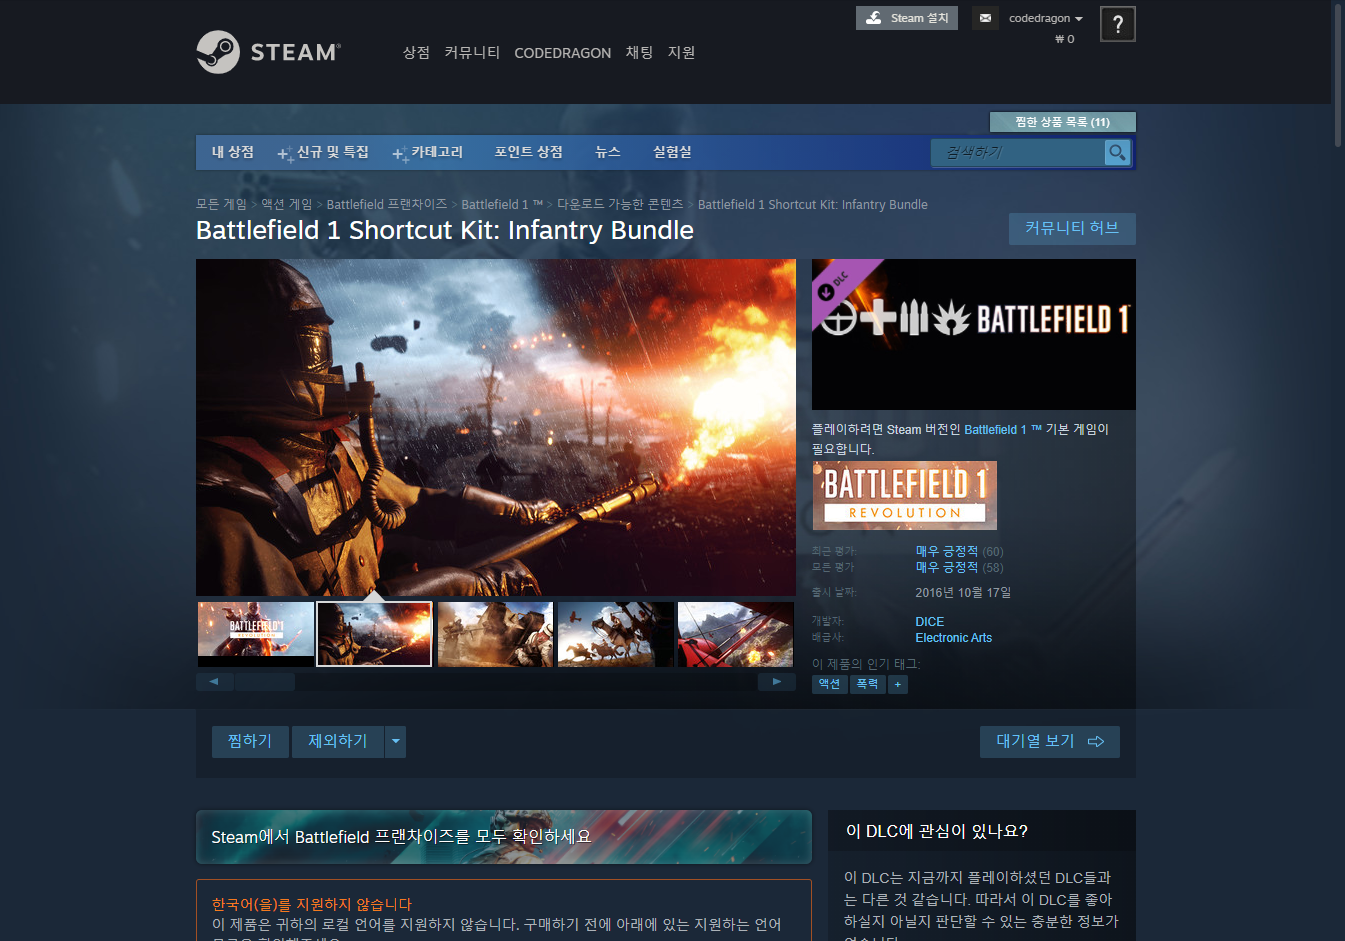Screen dimensions: 1345x941
Task: Select the 실험실 tab
Action: [x=672, y=152]
